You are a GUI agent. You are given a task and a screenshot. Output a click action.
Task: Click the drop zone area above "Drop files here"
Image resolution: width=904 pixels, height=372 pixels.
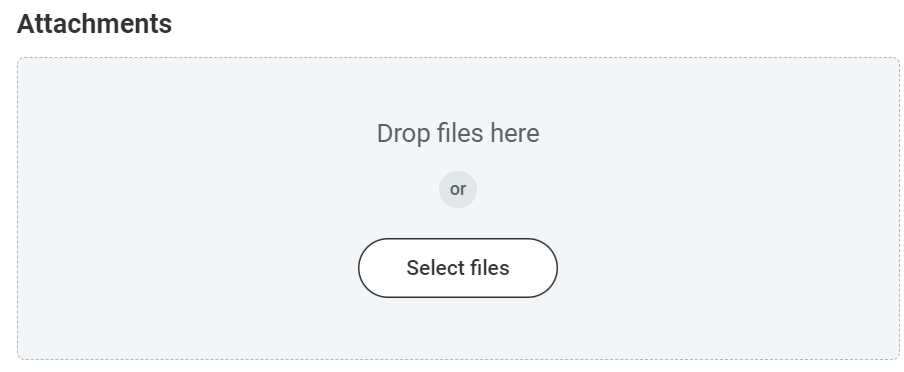(x=458, y=89)
